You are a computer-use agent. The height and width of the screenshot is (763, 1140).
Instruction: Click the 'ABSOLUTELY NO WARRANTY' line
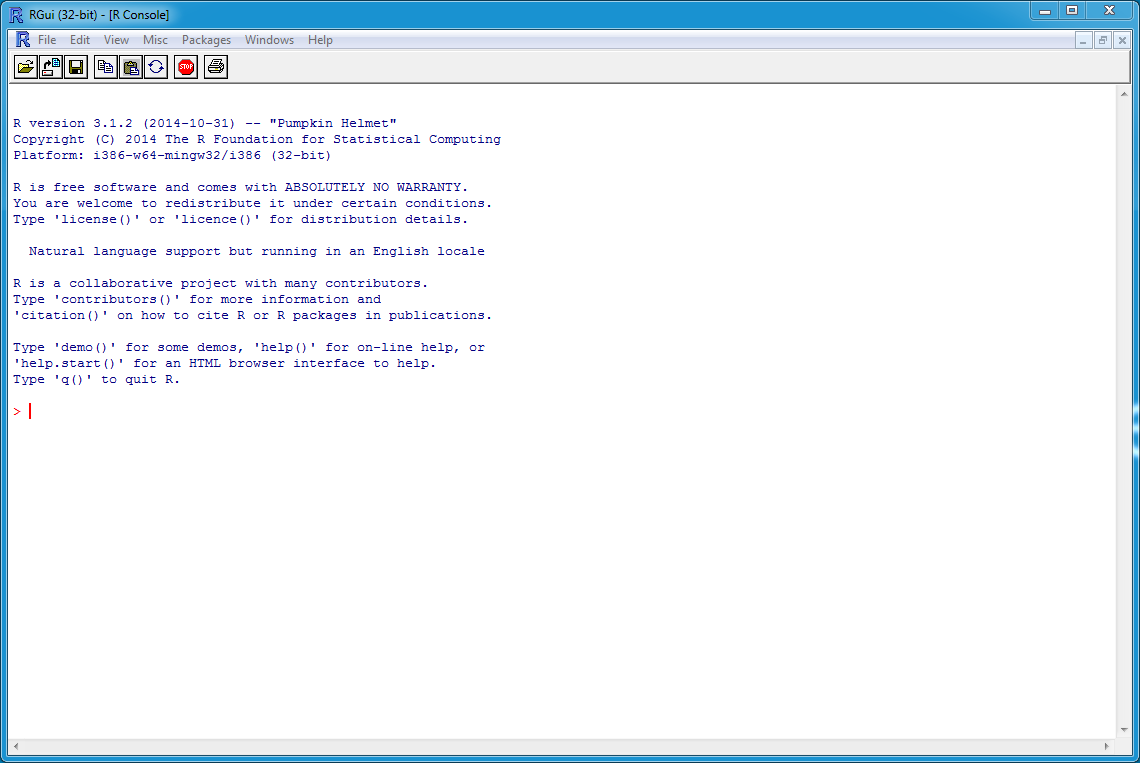240,188
